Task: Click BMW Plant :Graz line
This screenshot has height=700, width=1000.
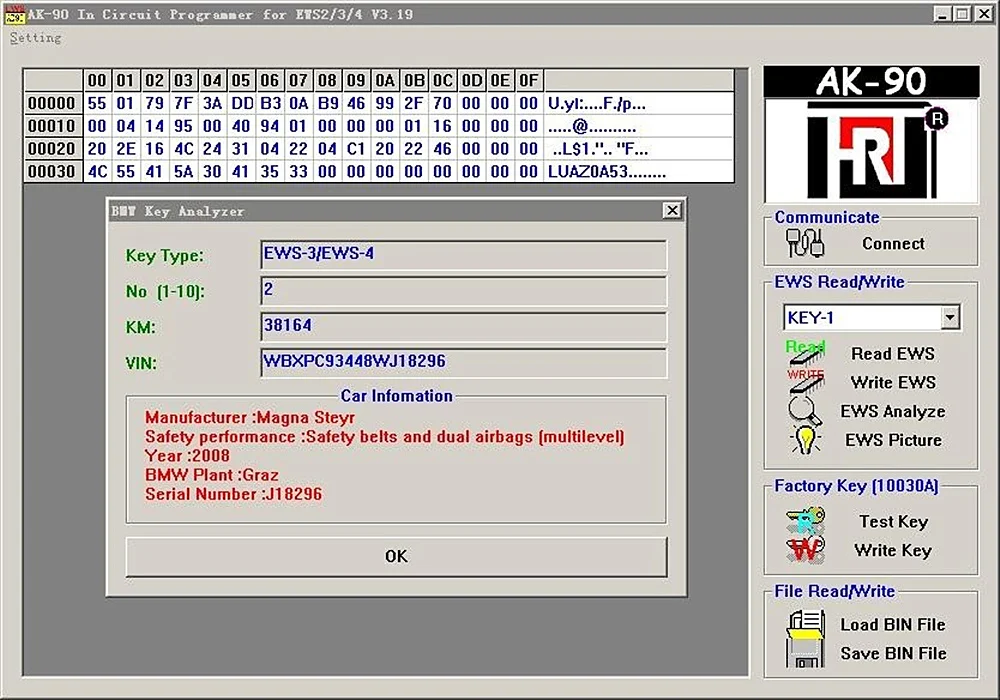Action: coord(212,475)
